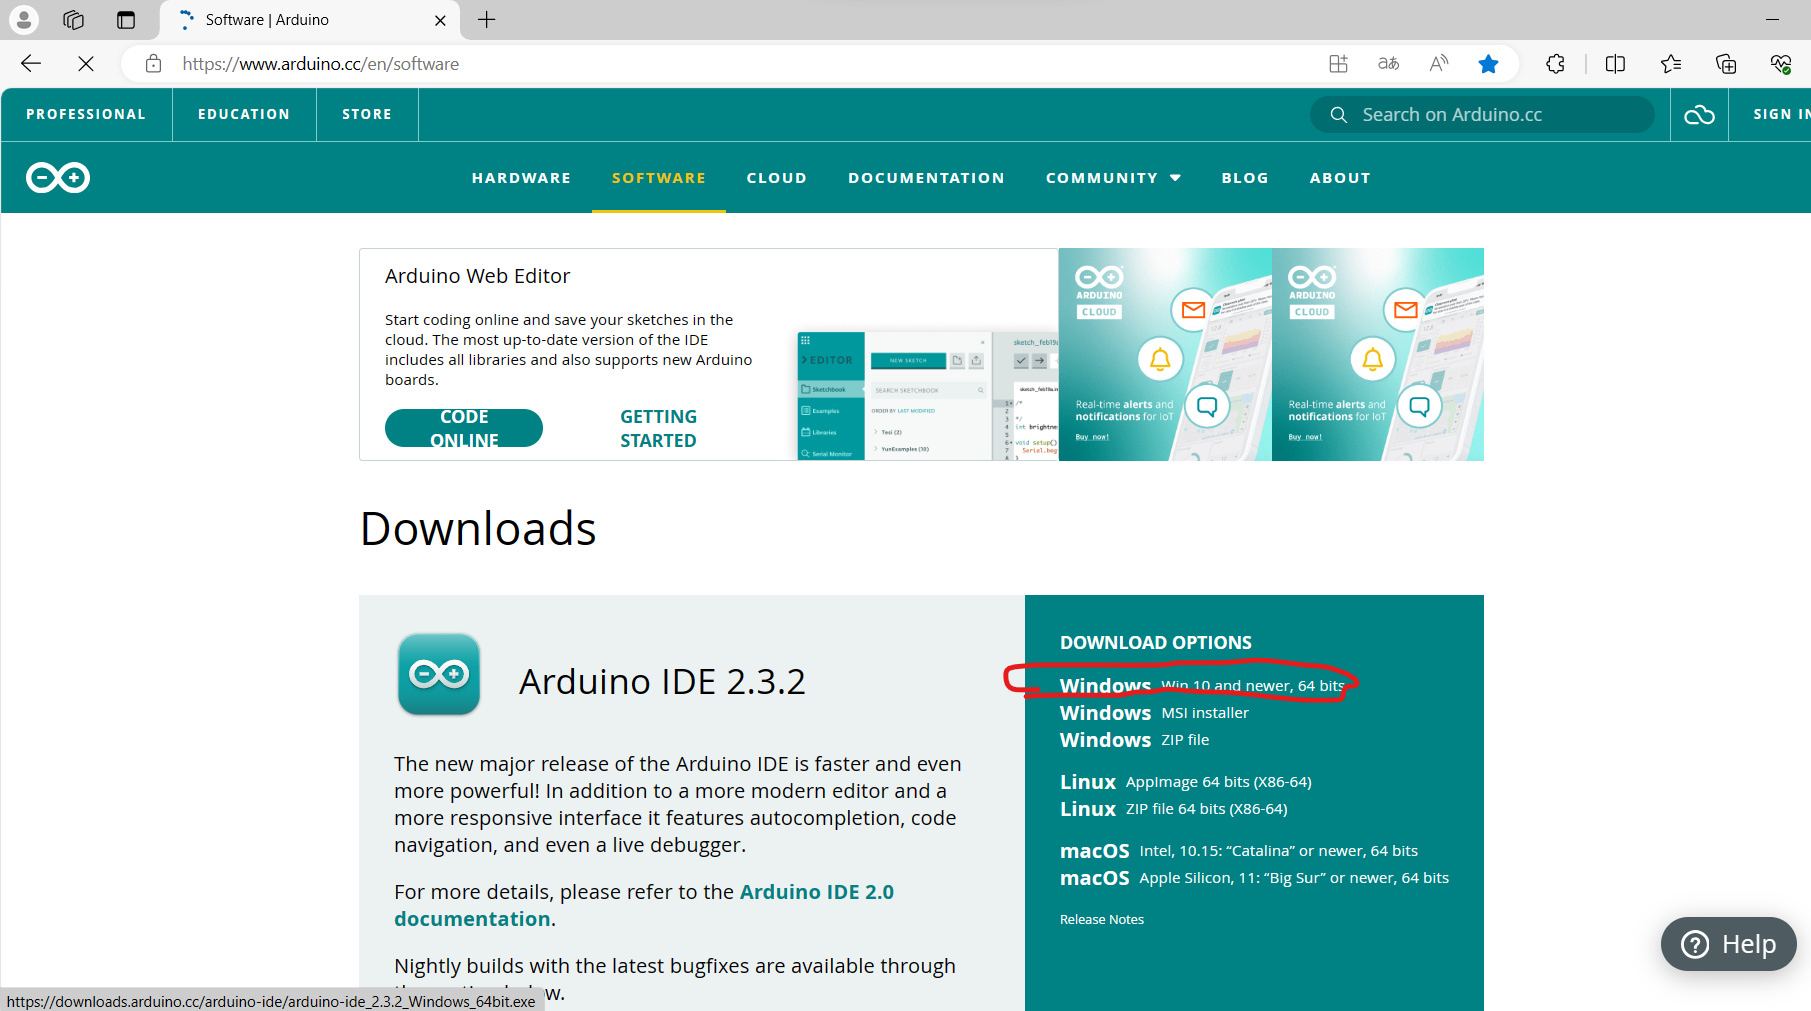Go back to previous page
The image size is (1811, 1011).
point(31,64)
